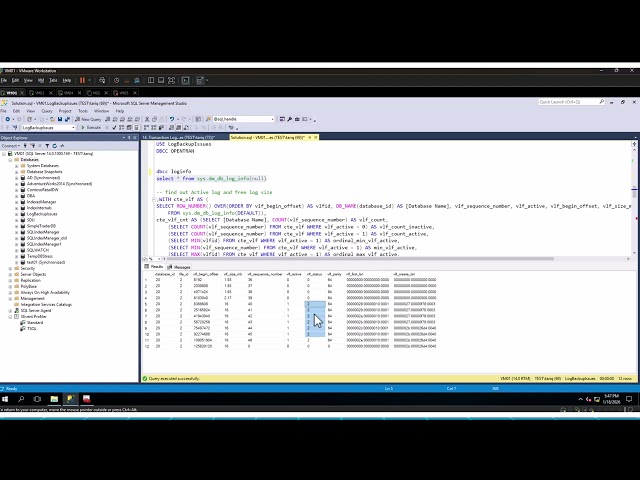The width and height of the screenshot is (640, 480).
Task: Expand the Security folder node
Action: pyautogui.click(x=10, y=269)
